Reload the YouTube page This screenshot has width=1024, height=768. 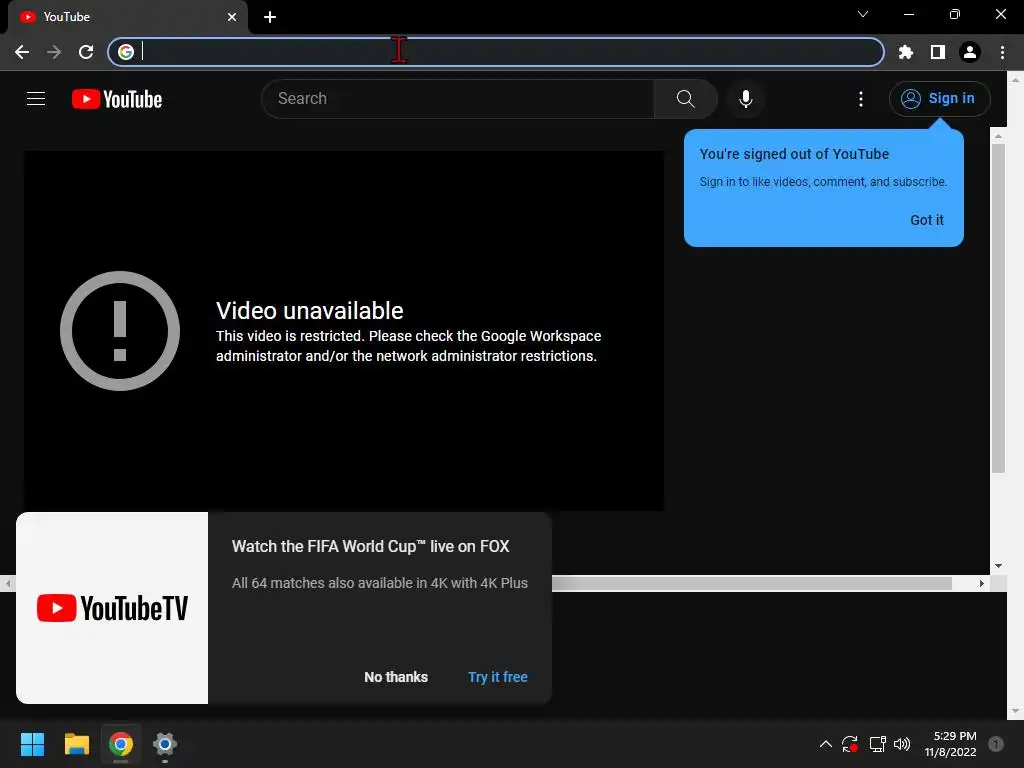click(86, 52)
